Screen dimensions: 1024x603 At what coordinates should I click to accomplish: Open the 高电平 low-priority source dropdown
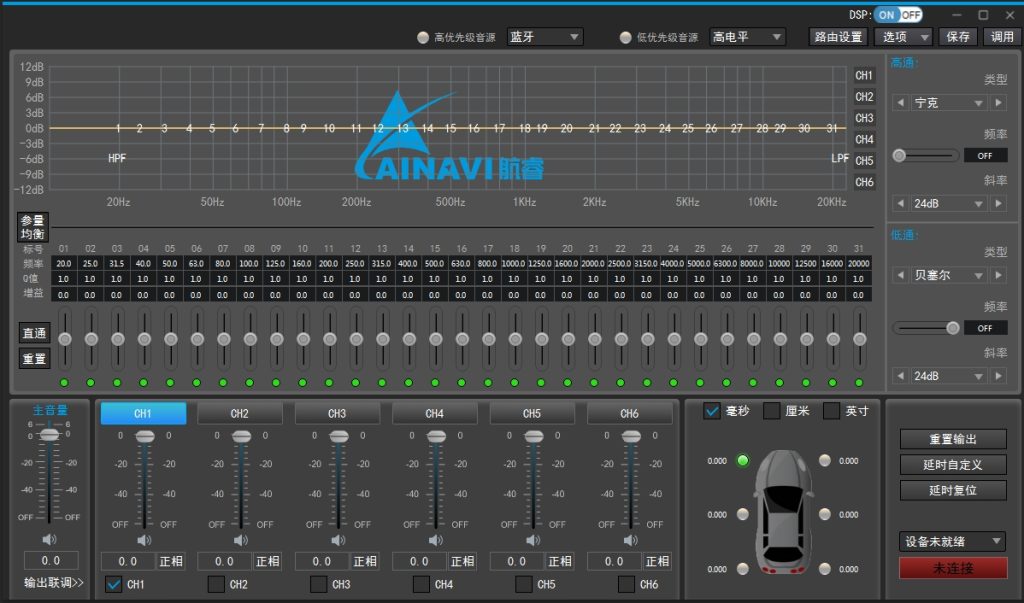(747, 37)
